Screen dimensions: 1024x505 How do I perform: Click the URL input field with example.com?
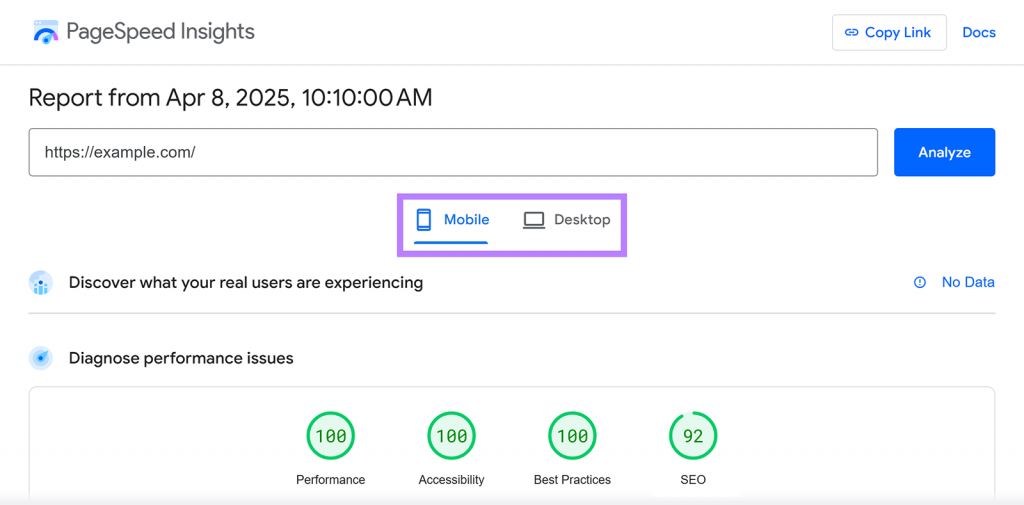tap(453, 152)
